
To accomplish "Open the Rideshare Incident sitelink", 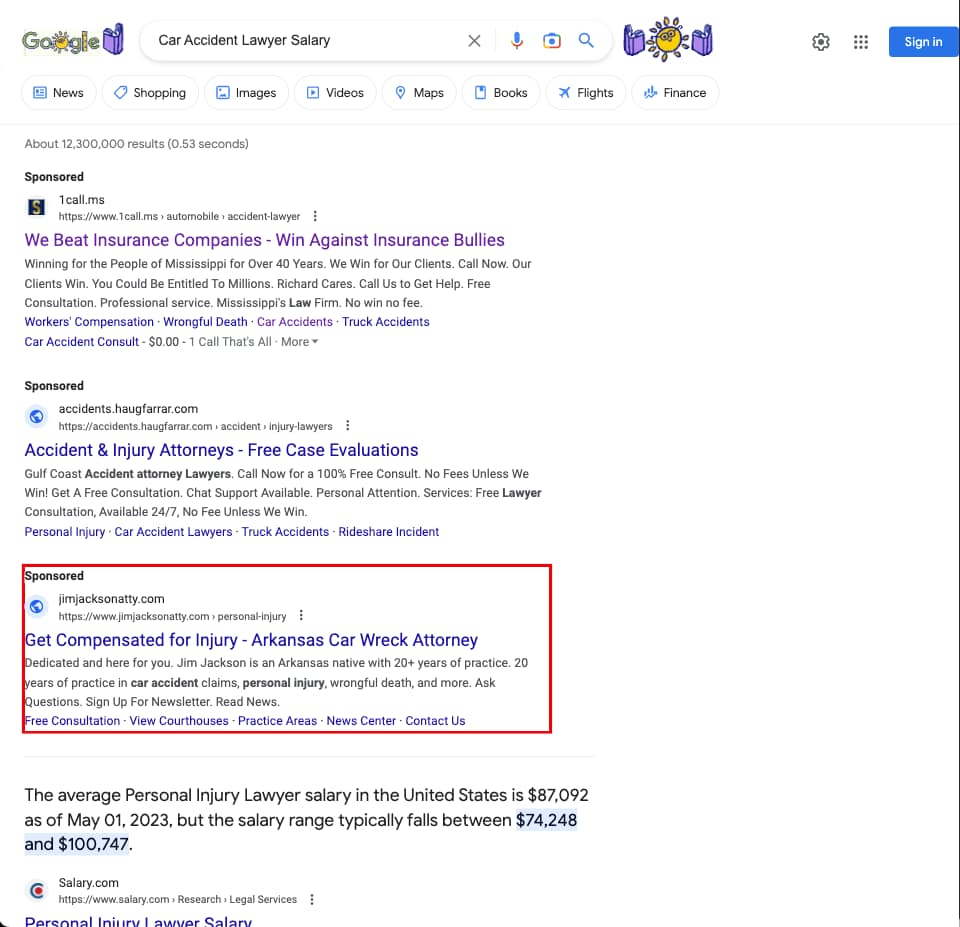I will (389, 532).
